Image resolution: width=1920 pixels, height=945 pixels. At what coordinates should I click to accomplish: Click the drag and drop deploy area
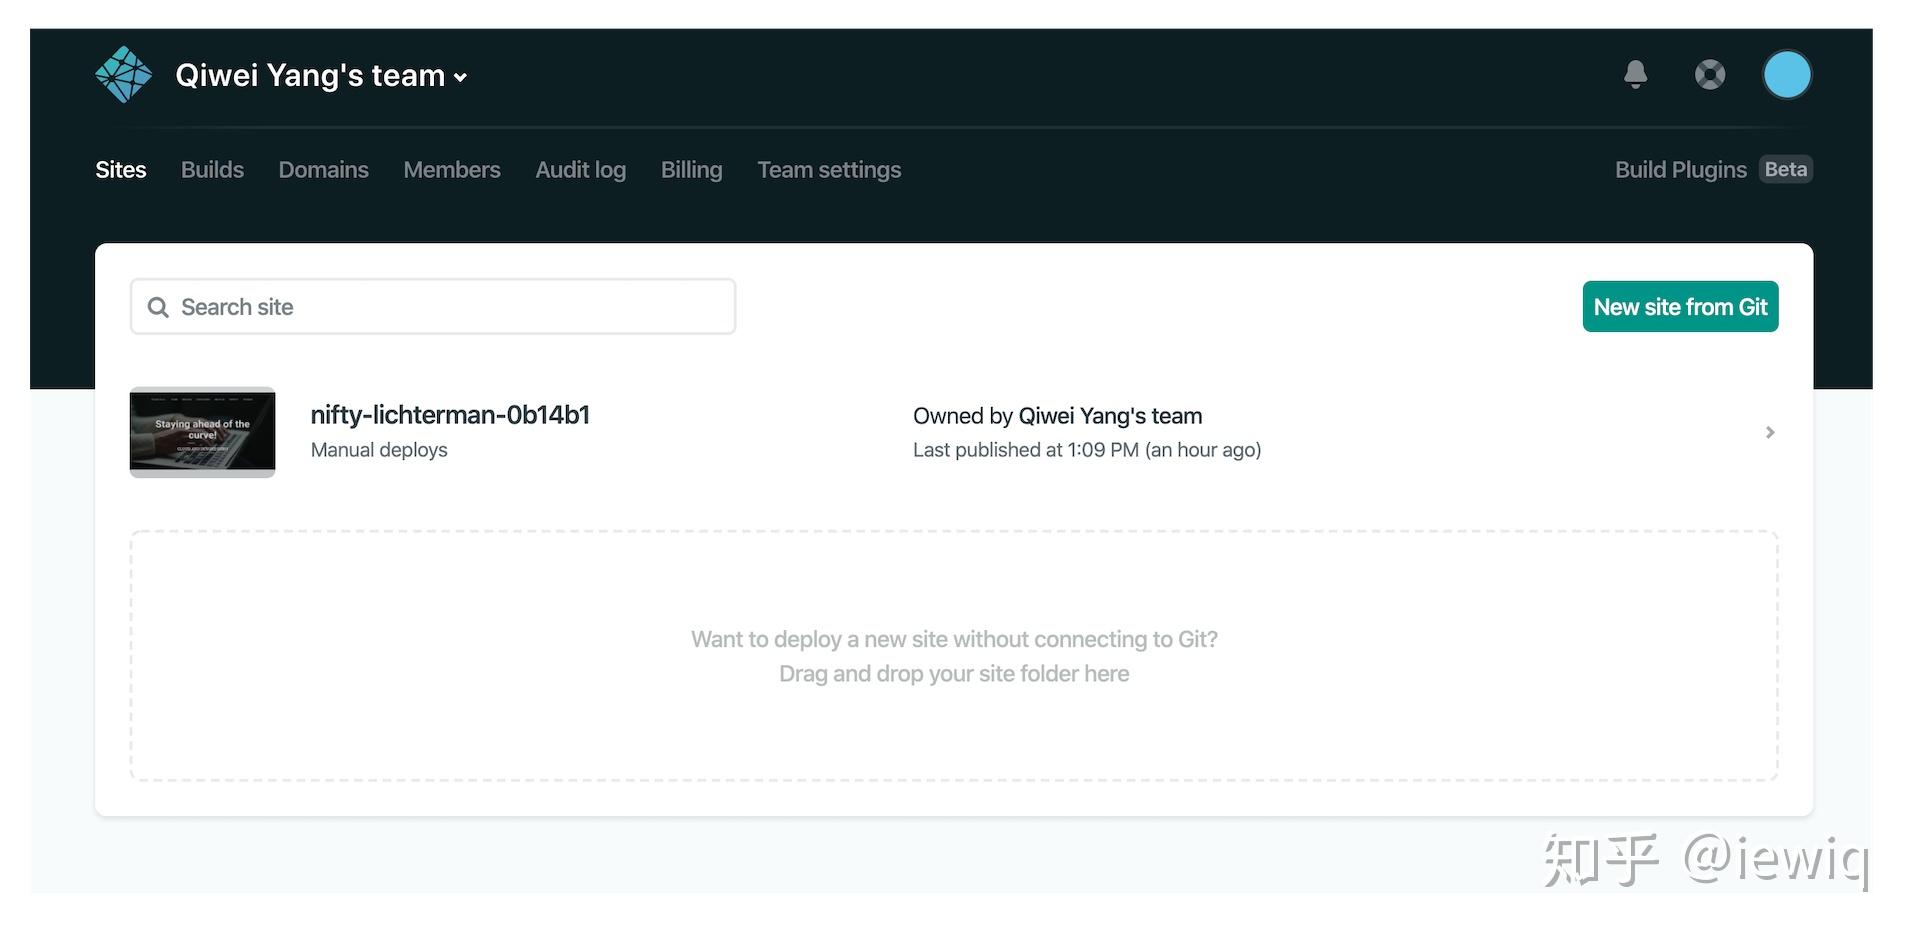tap(953, 656)
